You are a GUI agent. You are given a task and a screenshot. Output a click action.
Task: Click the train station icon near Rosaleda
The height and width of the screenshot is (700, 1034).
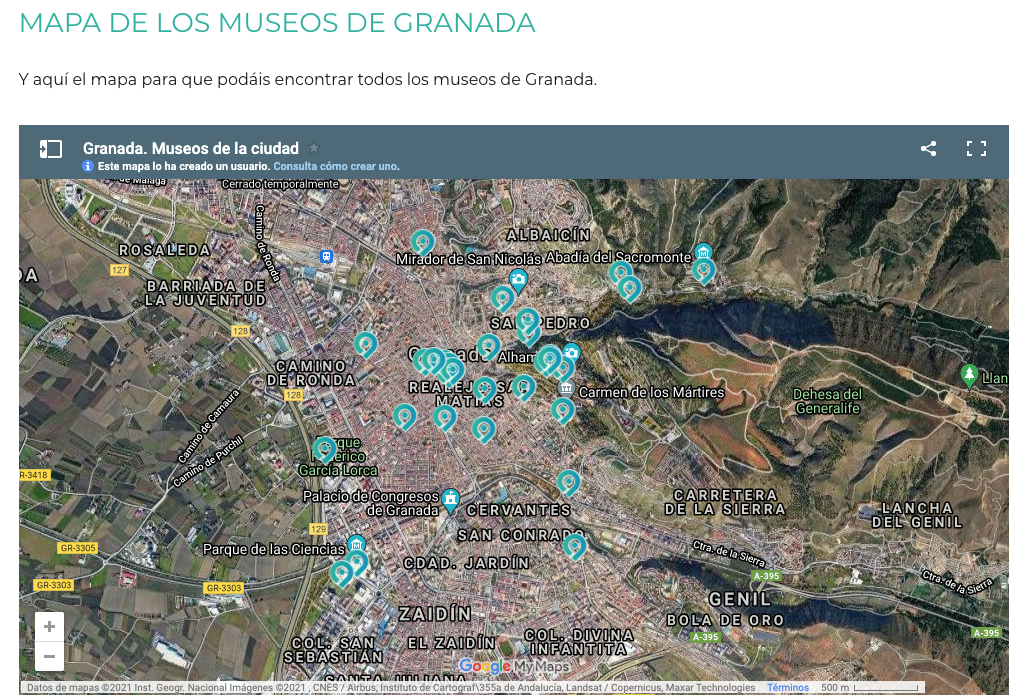point(326,256)
